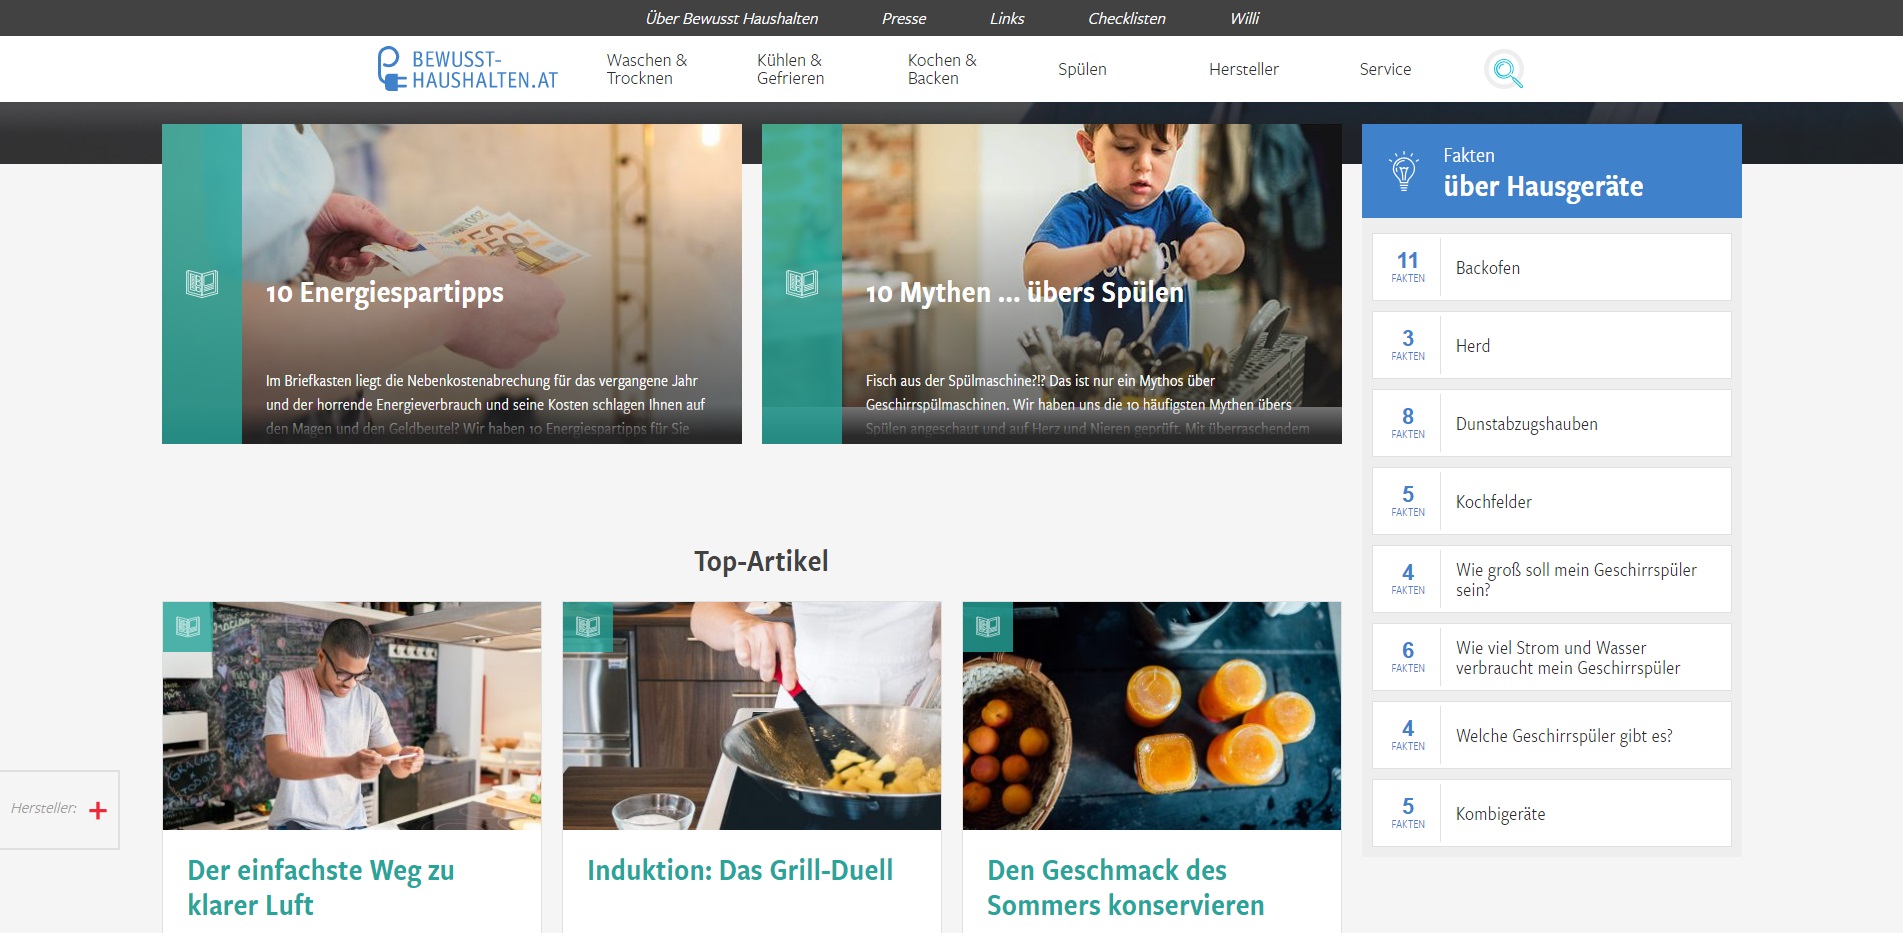Click the lightbulb icon in Fakten header
The image size is (1903, 933).
(1404, 171)
